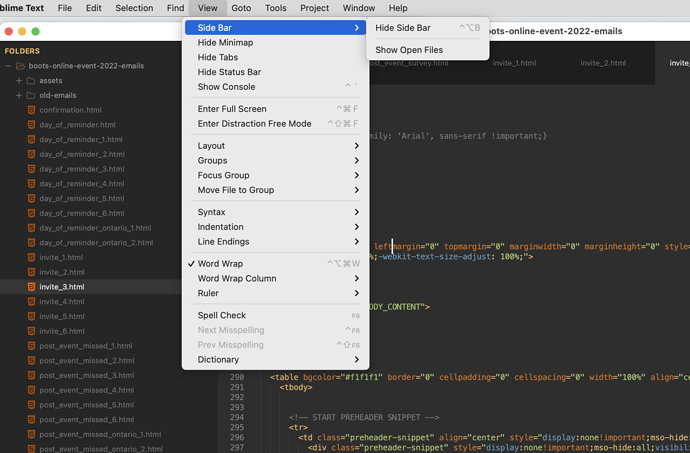Click the file icon beside confirmation.html
Screen dimensions: 690x453
(32, 110)
